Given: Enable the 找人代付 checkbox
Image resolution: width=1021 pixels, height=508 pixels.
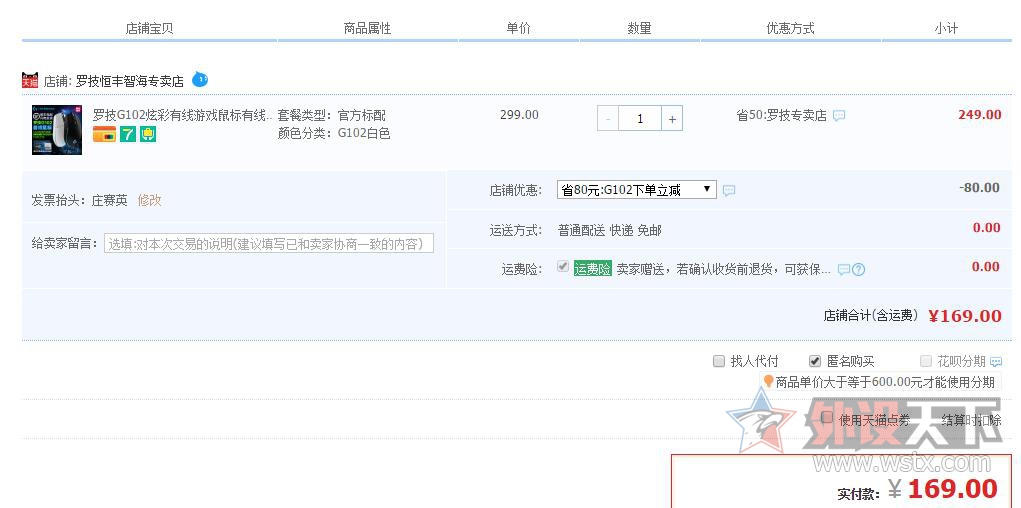Looking at the screenshot, I should click(718, 361).
